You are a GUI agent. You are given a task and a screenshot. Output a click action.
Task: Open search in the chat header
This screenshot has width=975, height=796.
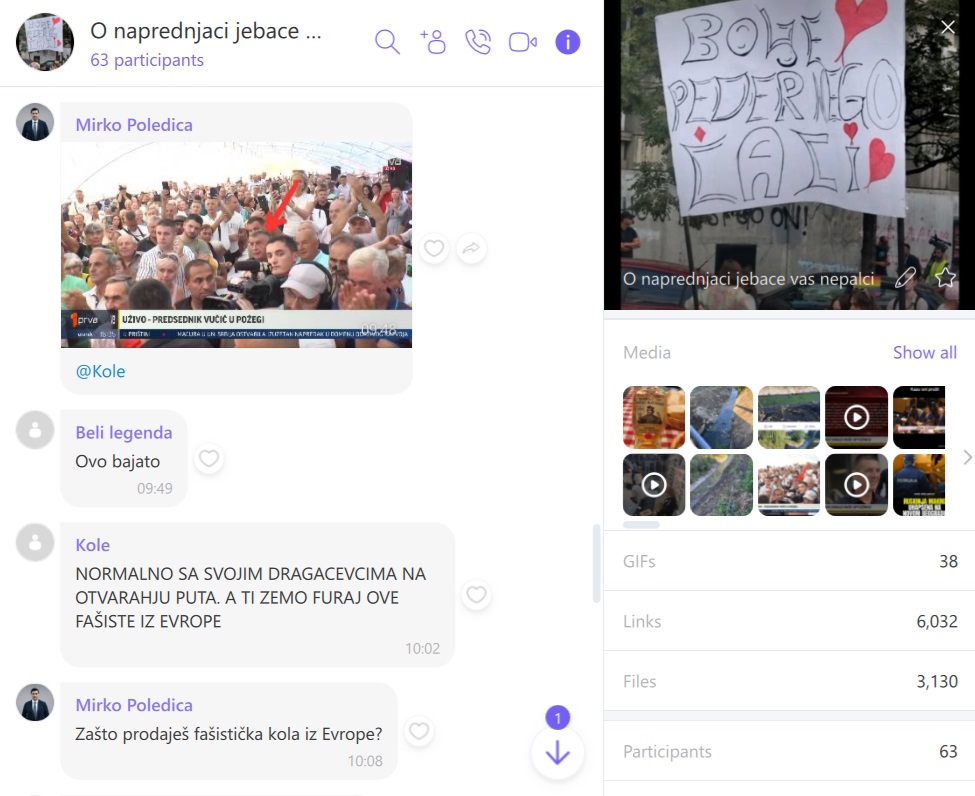click(x=387, y=42)
